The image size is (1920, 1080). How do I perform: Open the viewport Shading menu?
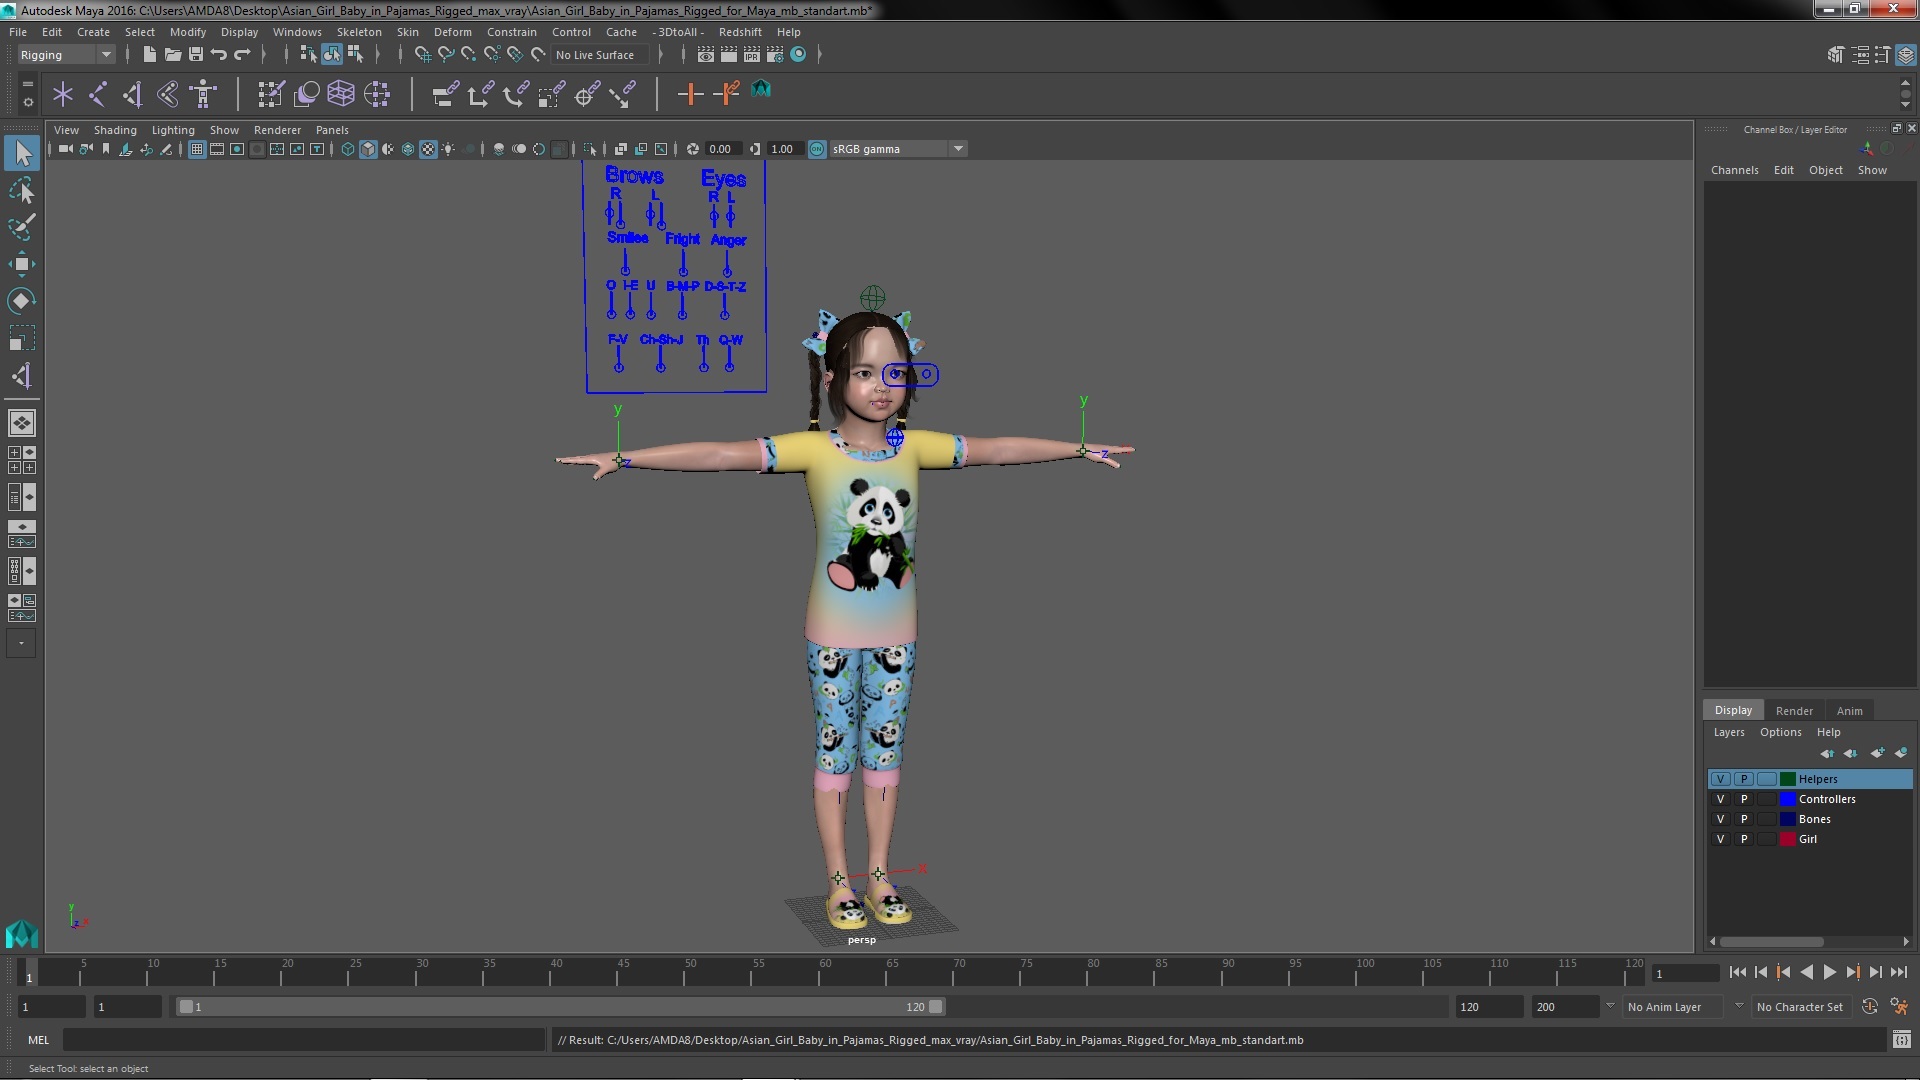point(115,130)
